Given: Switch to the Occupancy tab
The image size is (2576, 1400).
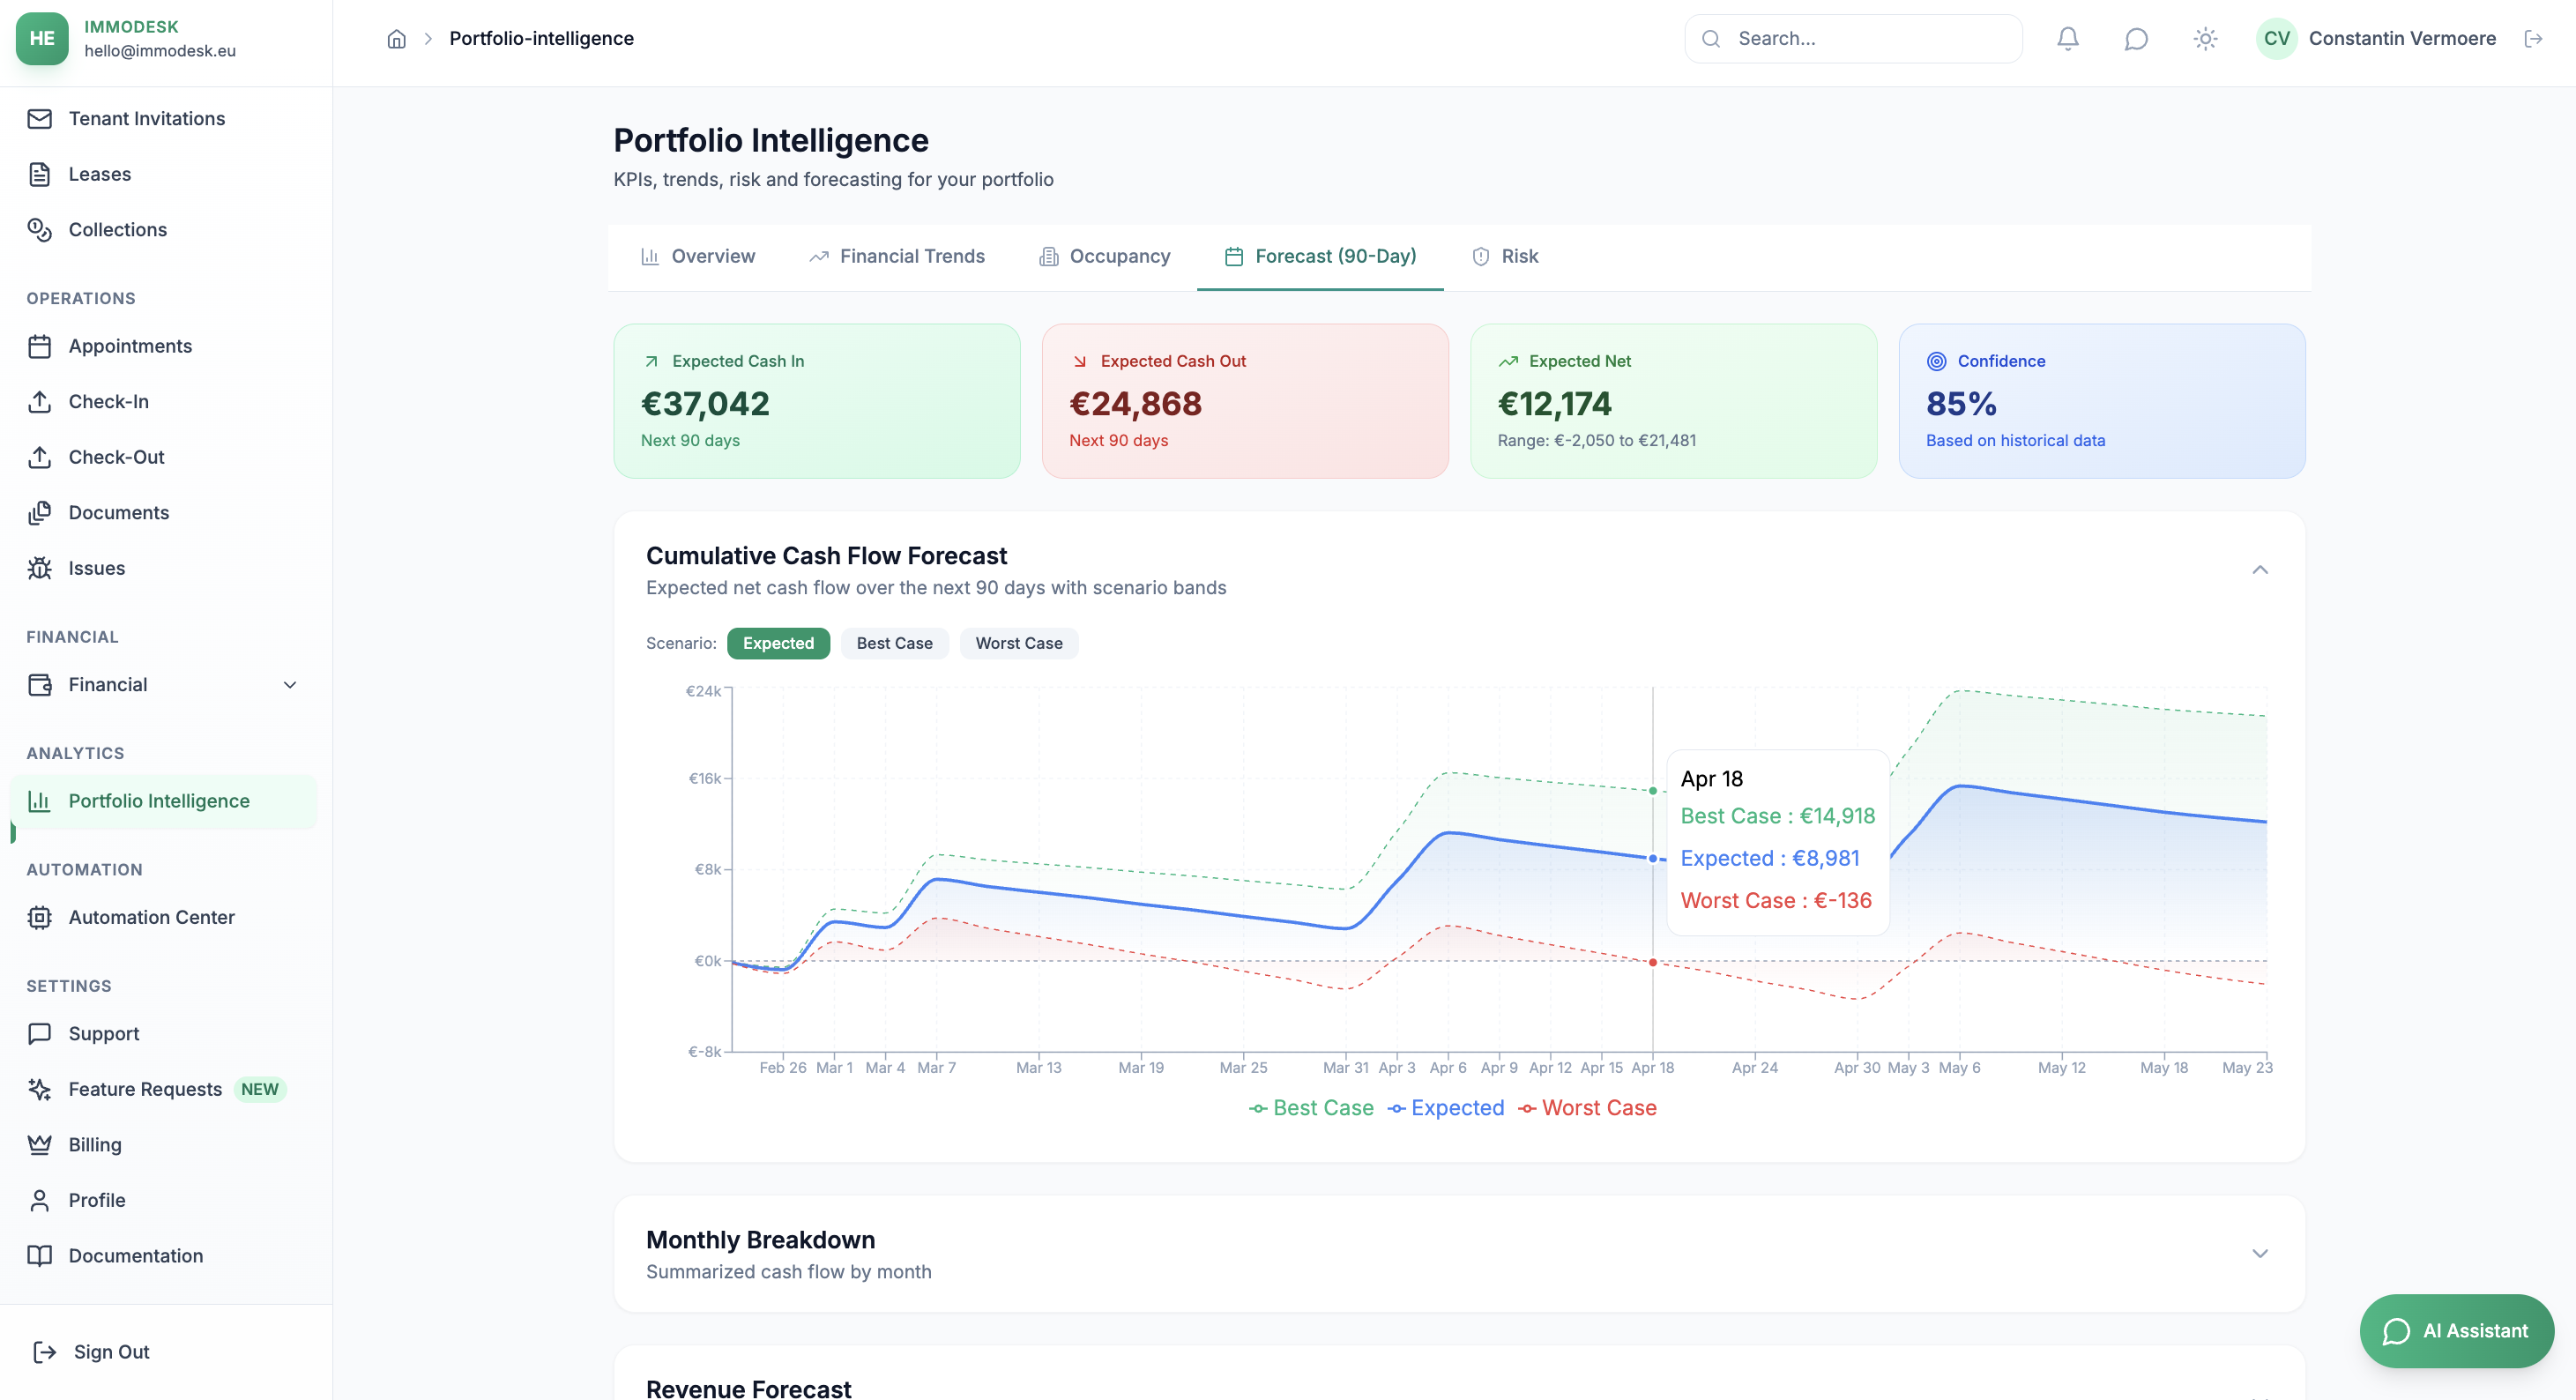Looking at the screenshot, I should 1118,256.
